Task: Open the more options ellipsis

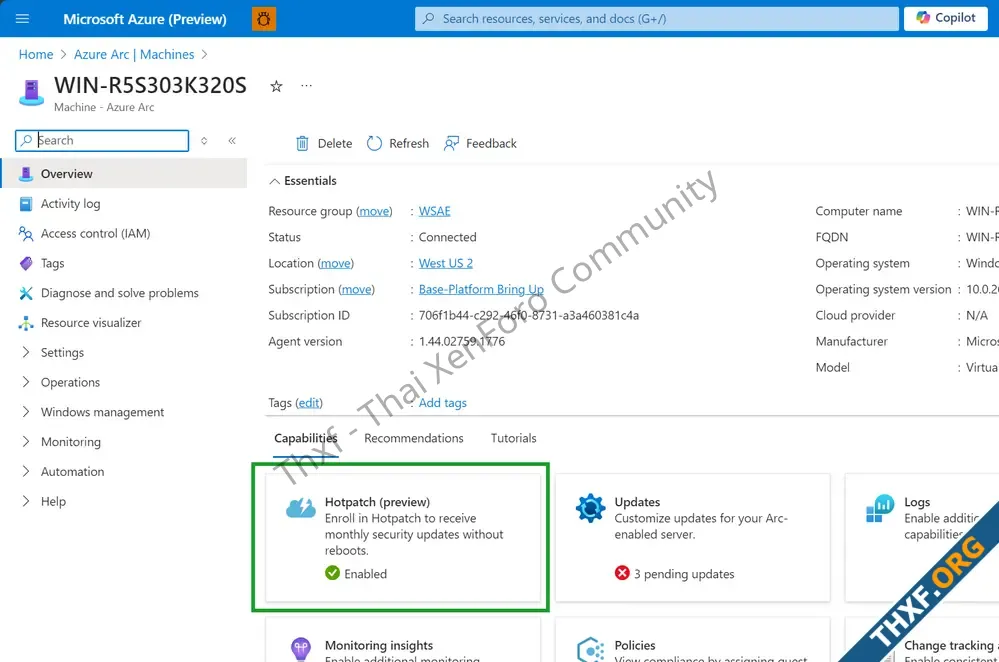Action: tap(306, 85)
